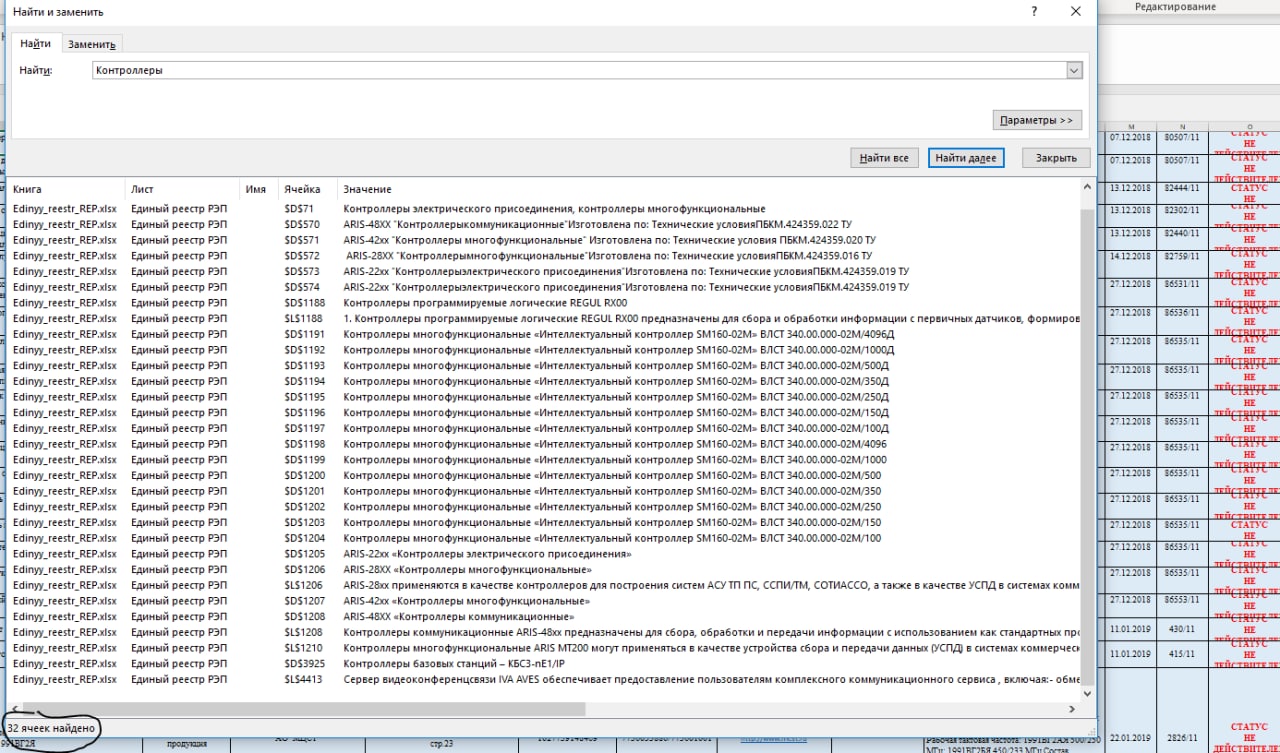1280x753 pixels.
Task: Open help via the question mark icon
Action: click(x=1033, y=11)
